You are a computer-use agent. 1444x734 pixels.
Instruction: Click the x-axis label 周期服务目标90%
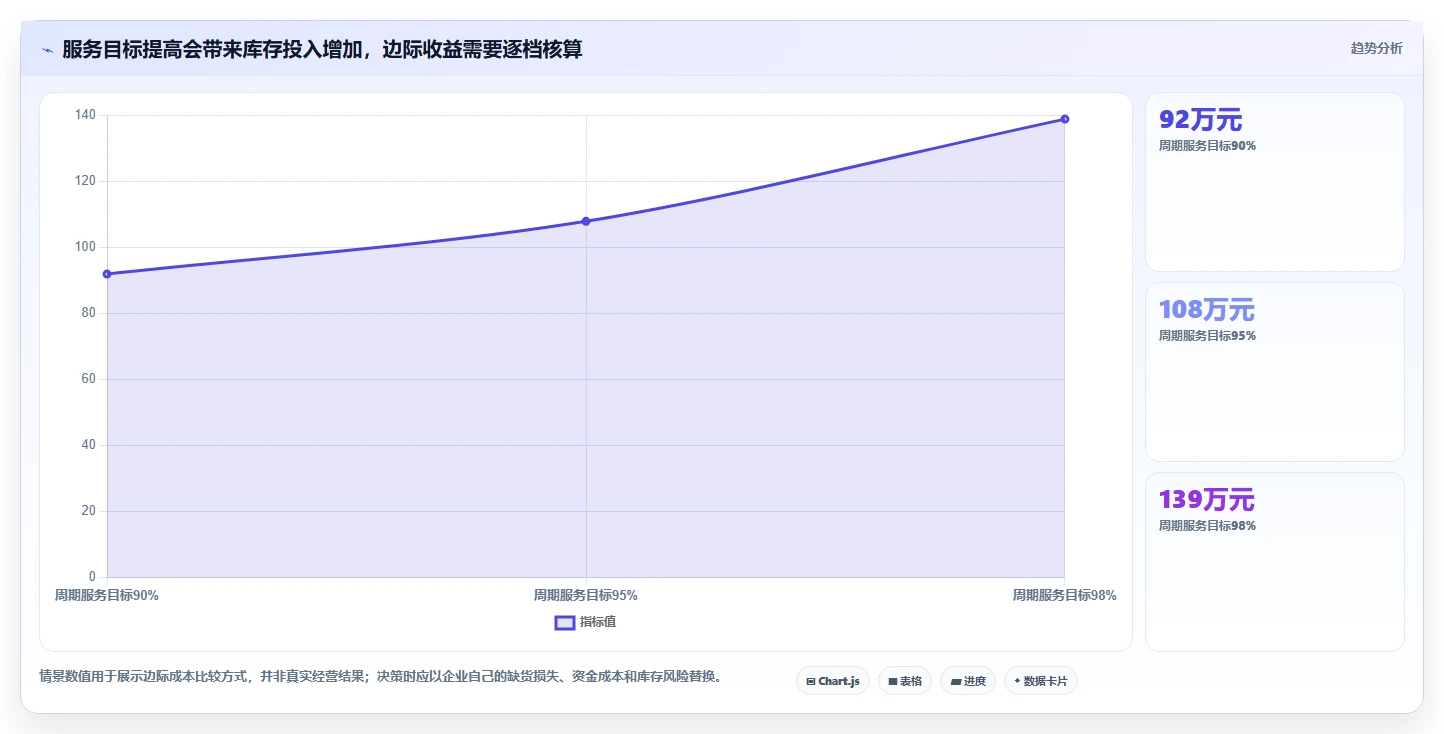107,595
